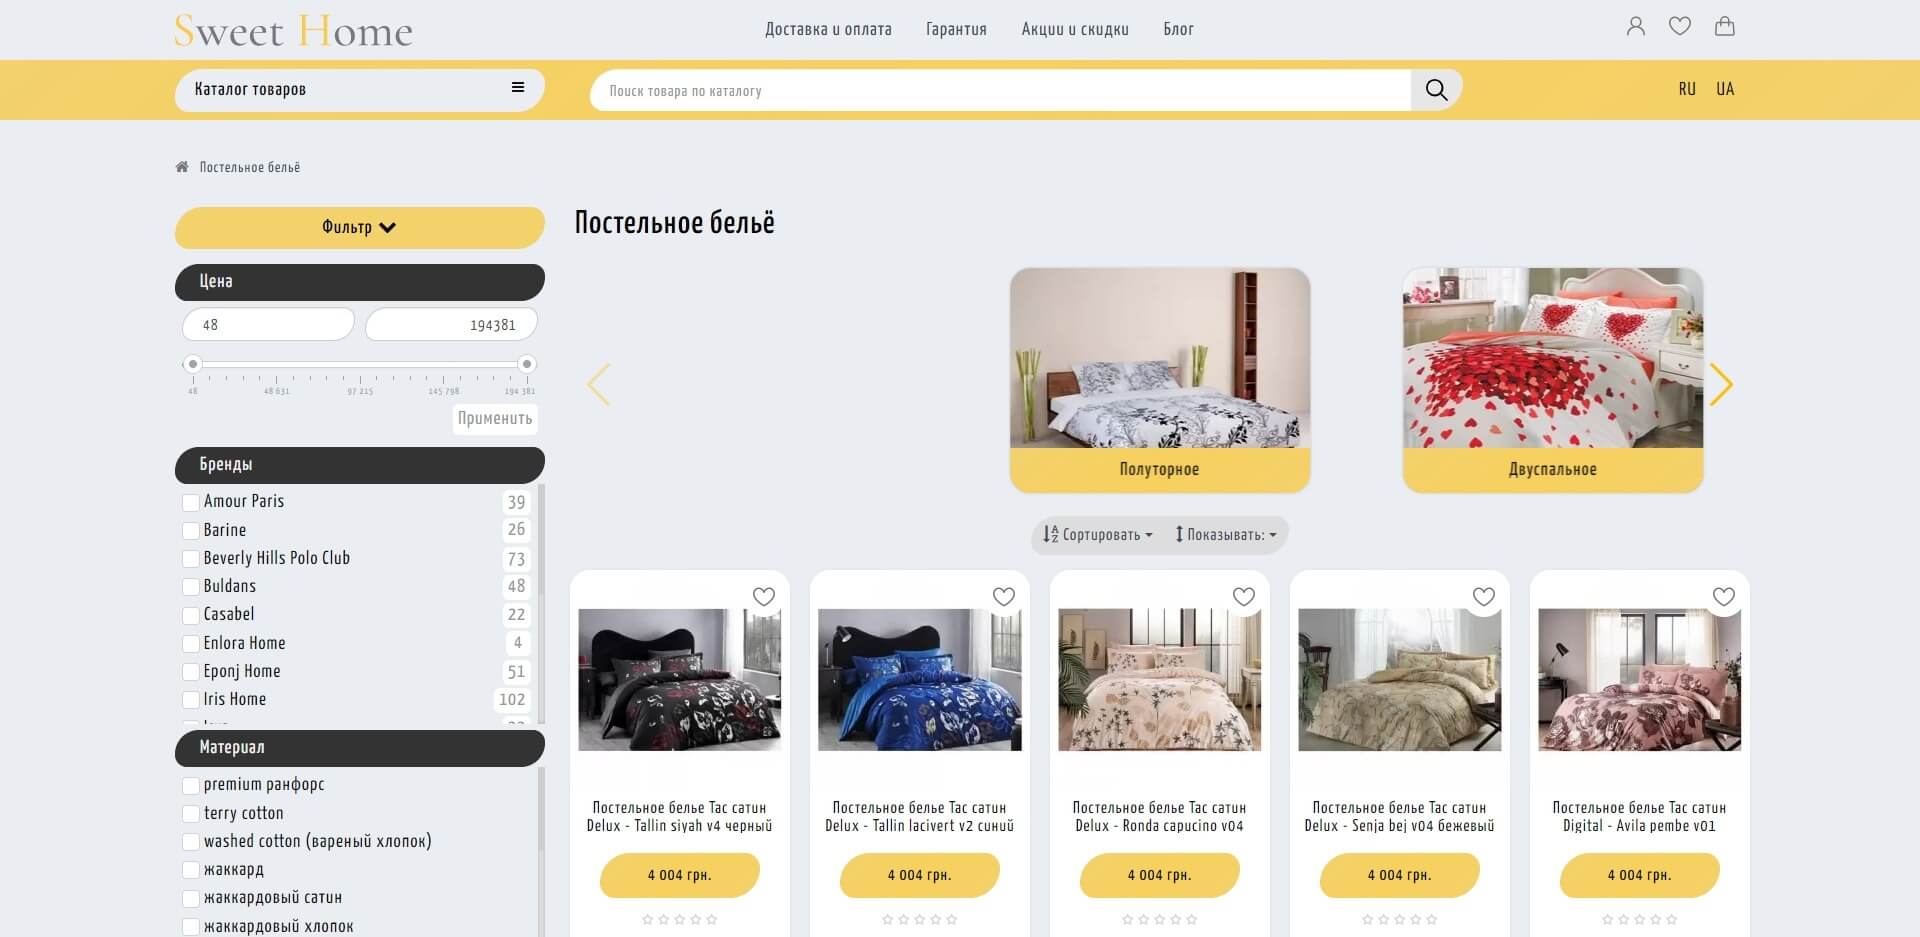
Task: Click the right carousel arrow
Action: [1721, 384]
